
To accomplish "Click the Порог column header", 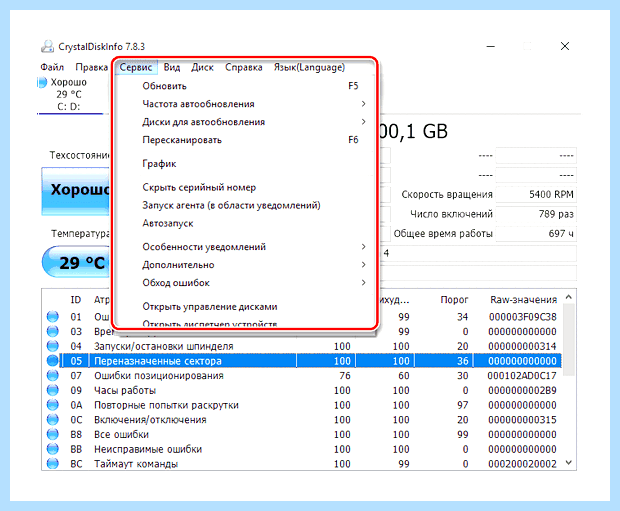I will point(454,300).
